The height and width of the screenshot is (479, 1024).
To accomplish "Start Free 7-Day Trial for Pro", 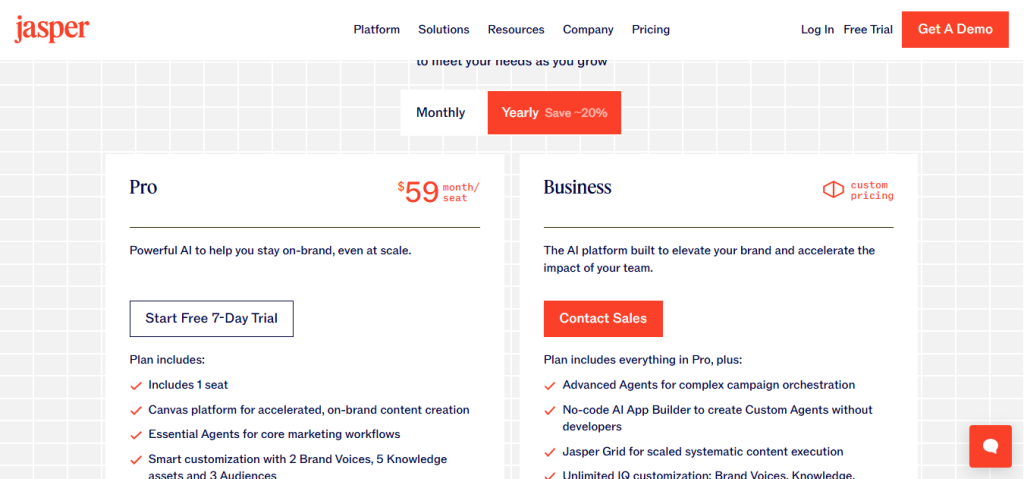I will pos(211,319).
